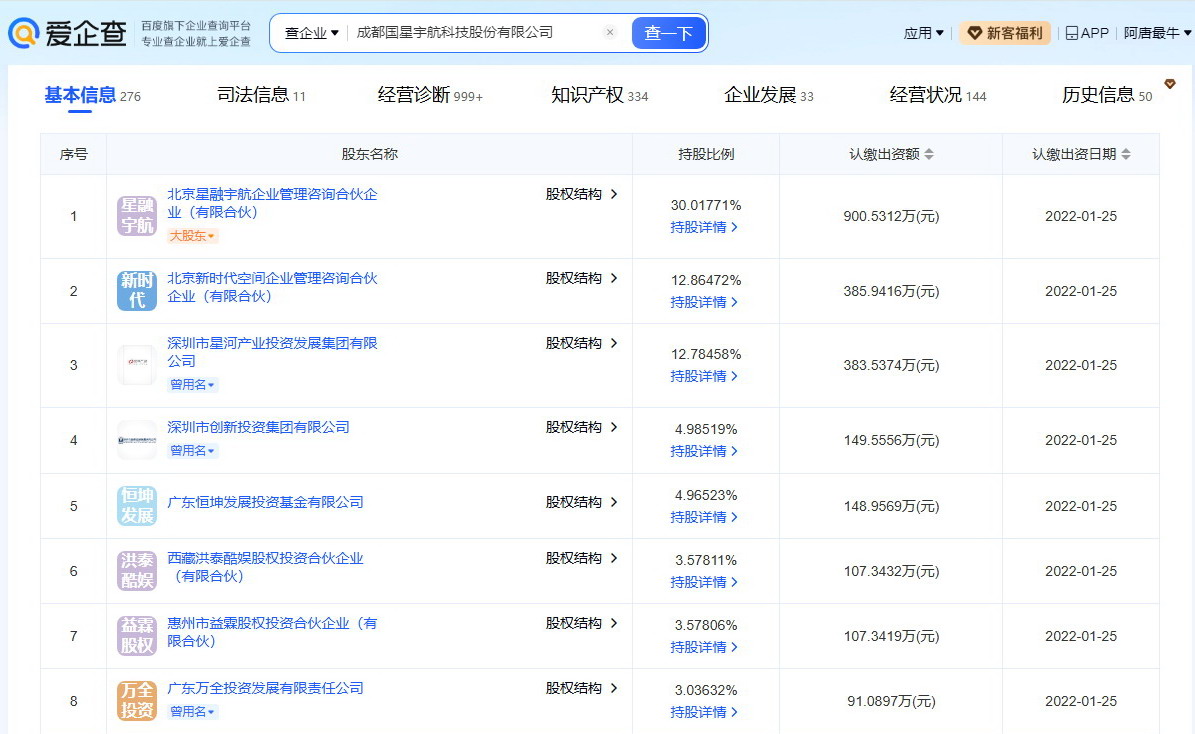This screenshot has width=1195, height=734.
Task: Select the 91.0897万(元) capital value
Action: pyautogui.click(x=891, y=701)
